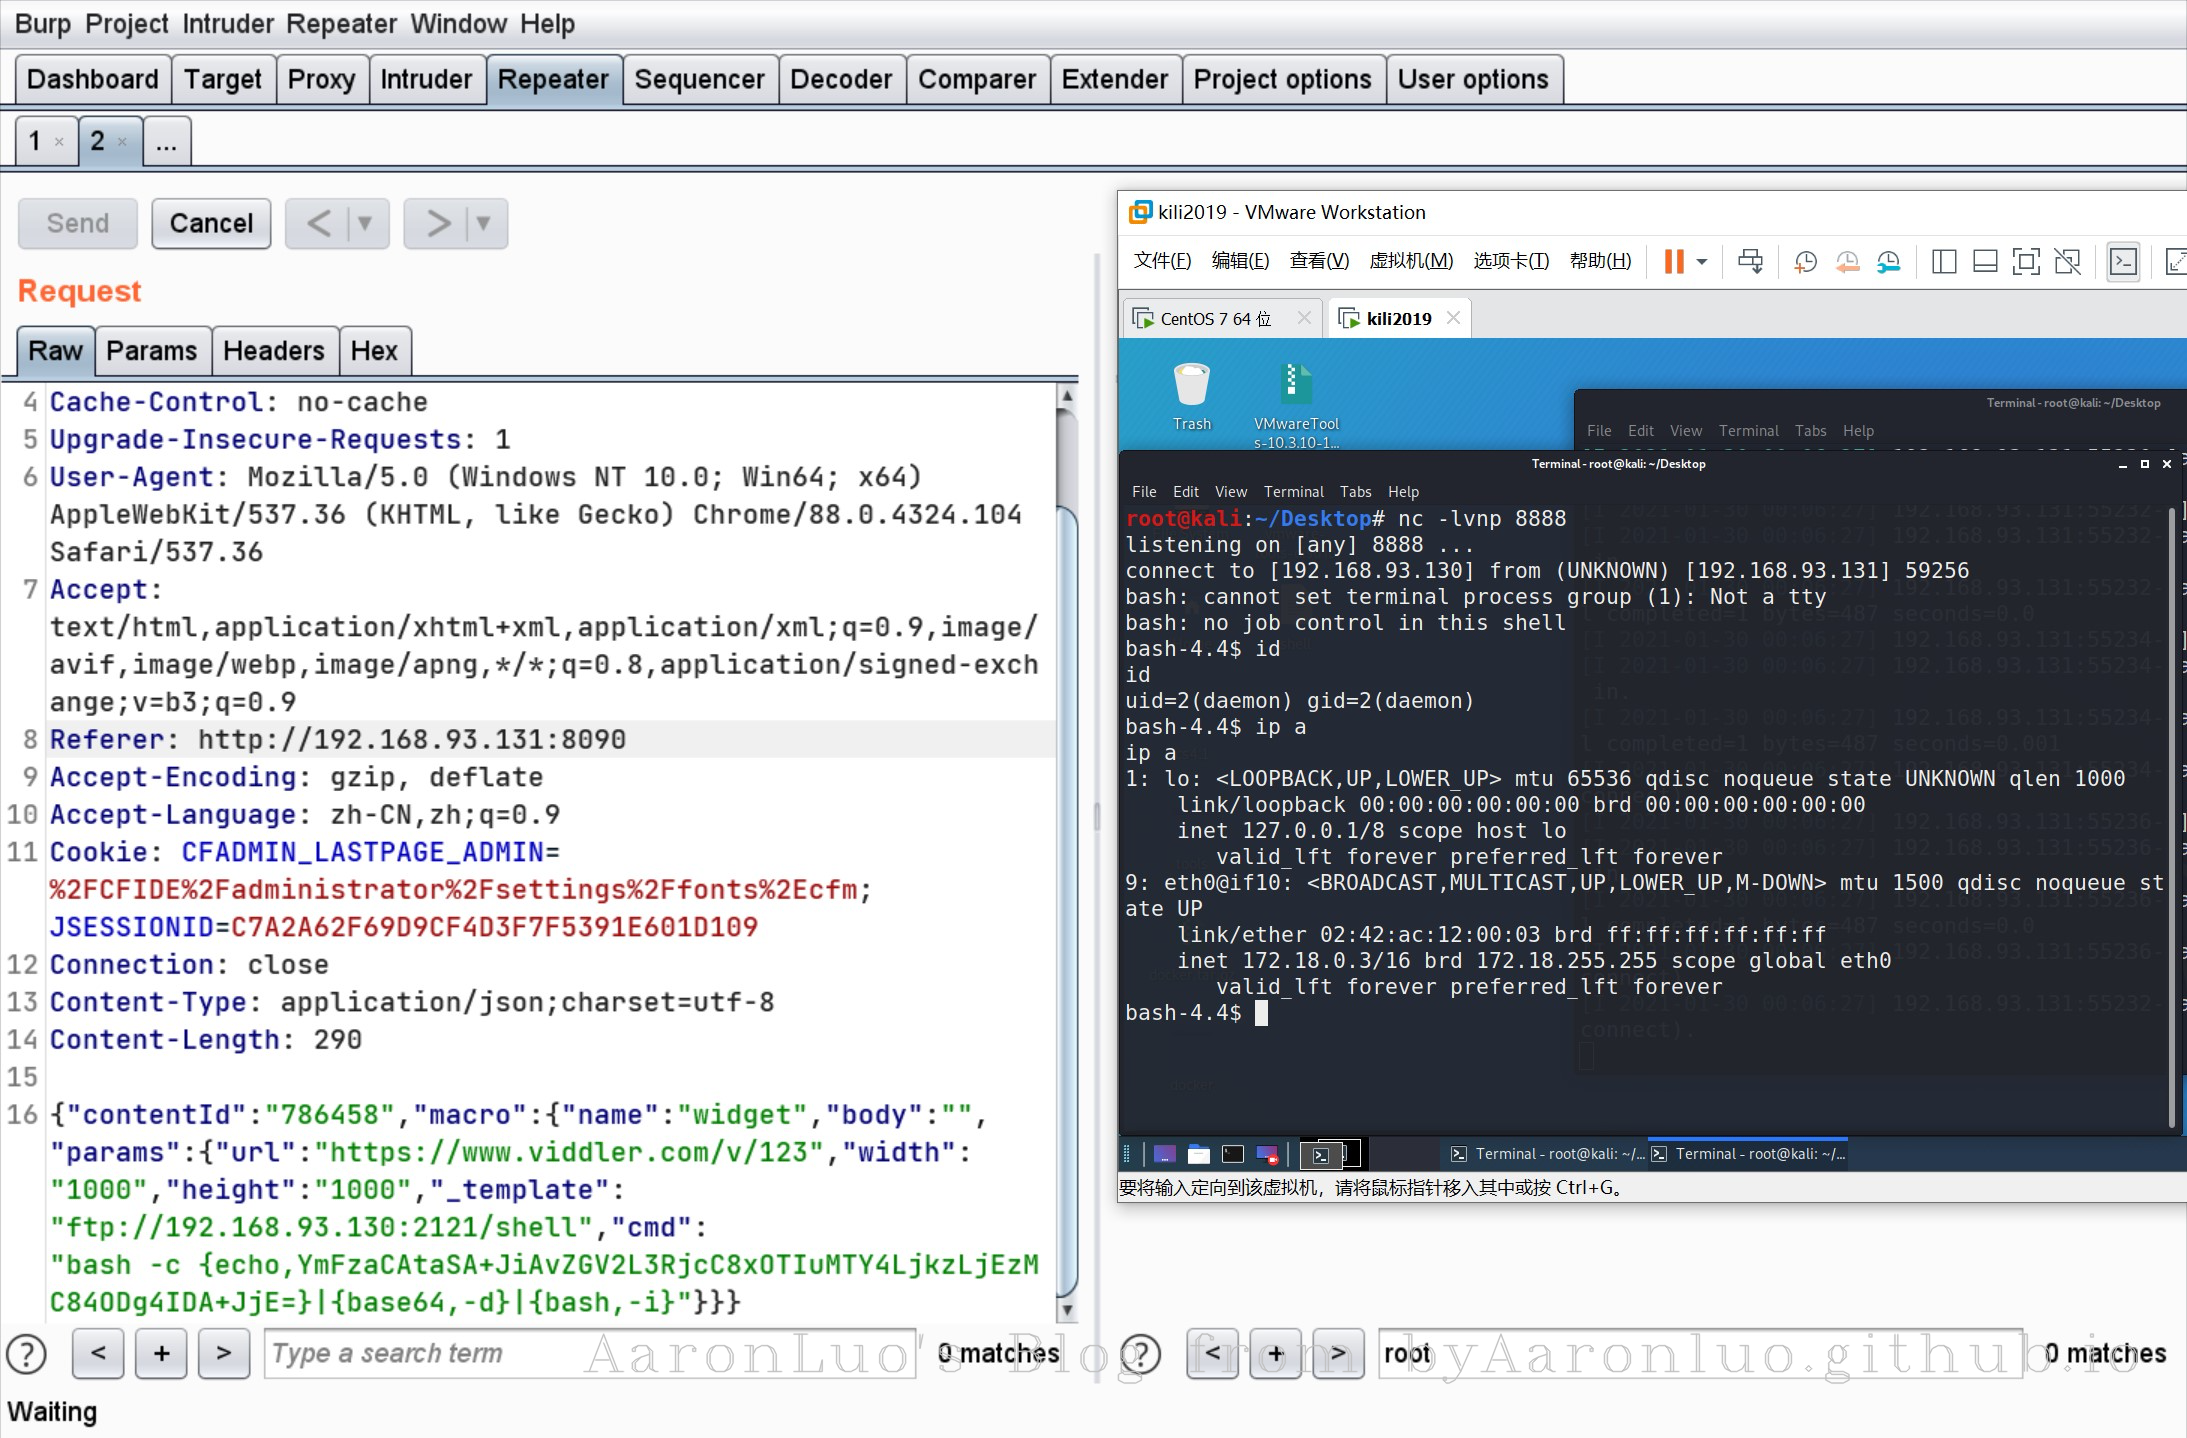Toggle the VMware library sidebar view
Image resolution: width=2187 pixels, height=1438 pixels.
tap(1944, 262)
